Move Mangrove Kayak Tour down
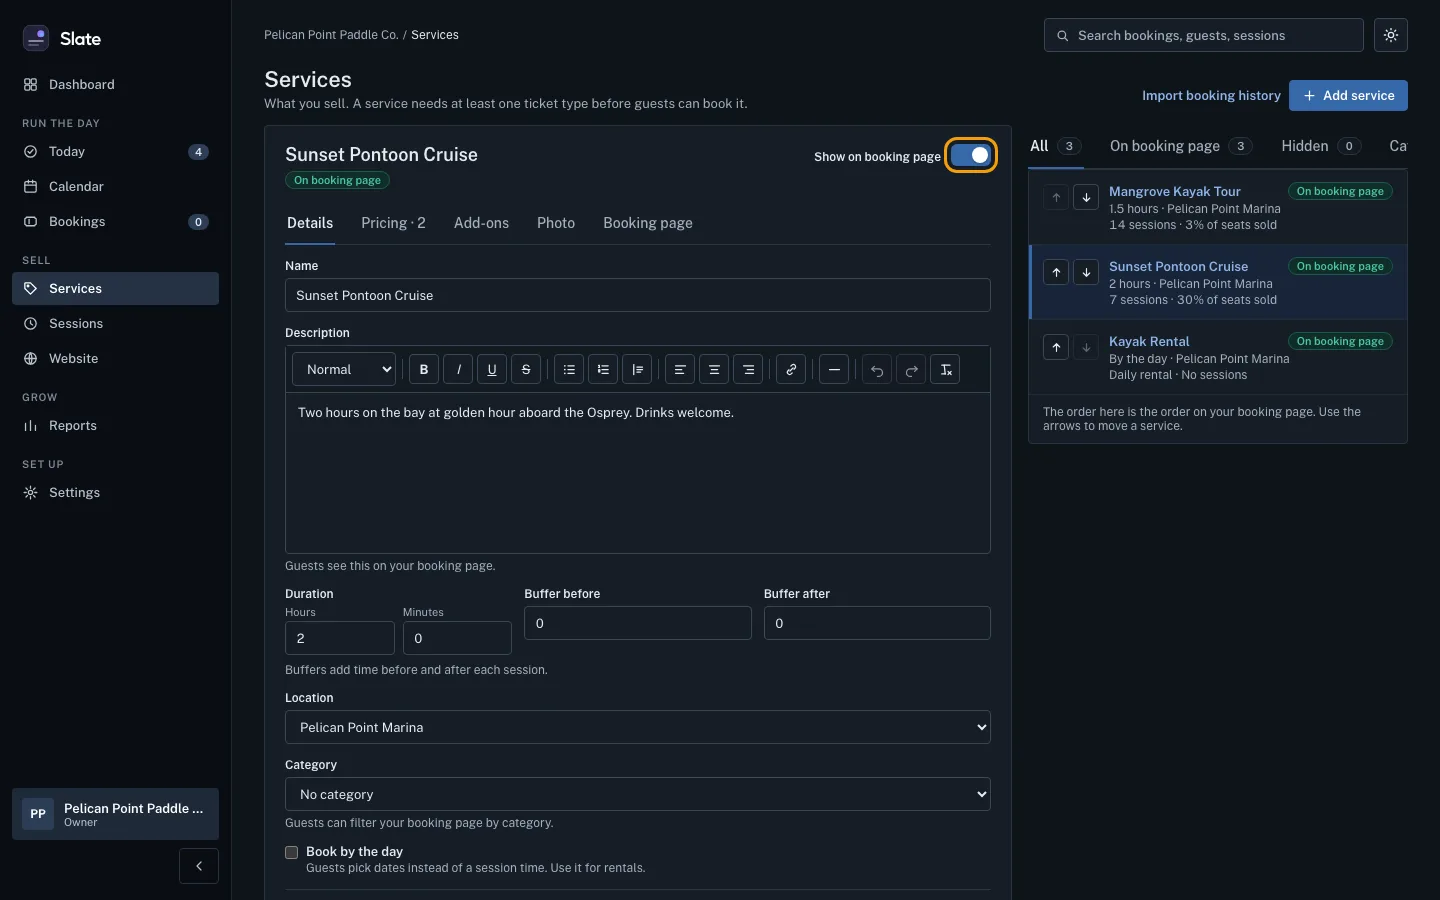The image size is (1440, 900). (1086, 197)
